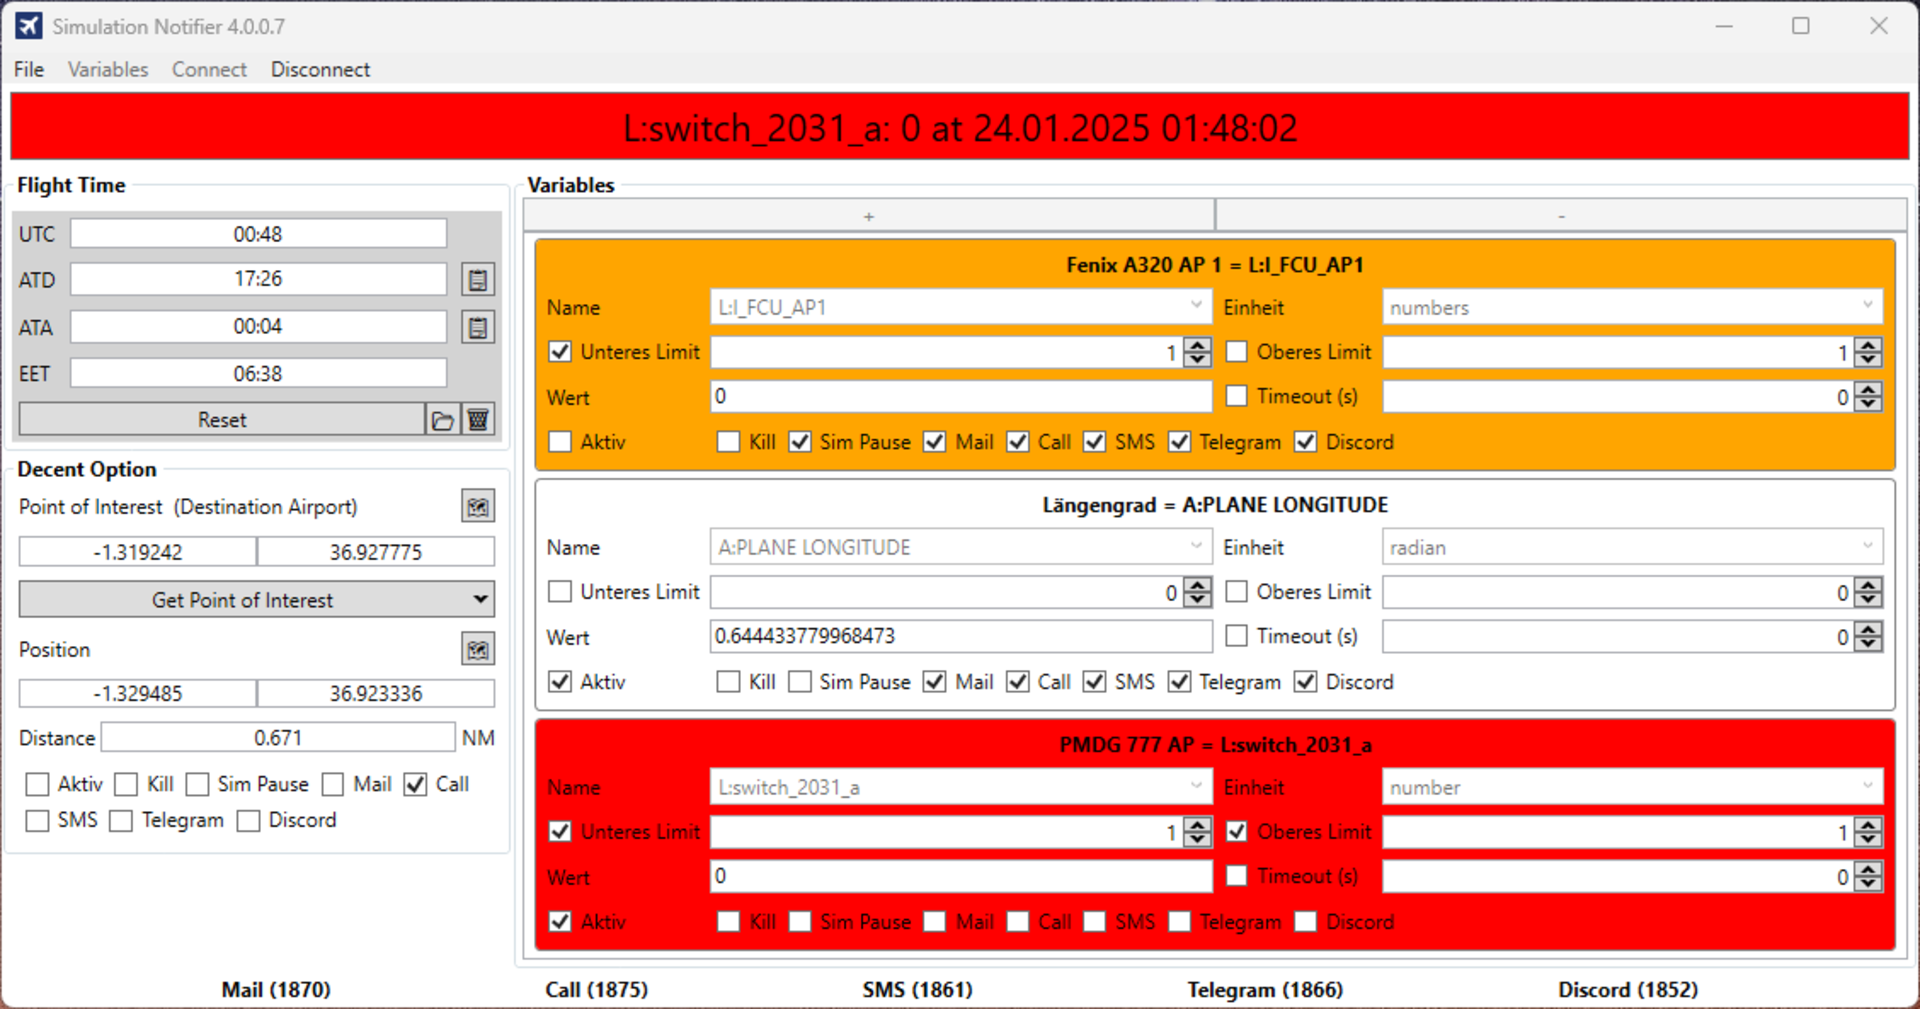Open the Variables menu

pos(108,69)
